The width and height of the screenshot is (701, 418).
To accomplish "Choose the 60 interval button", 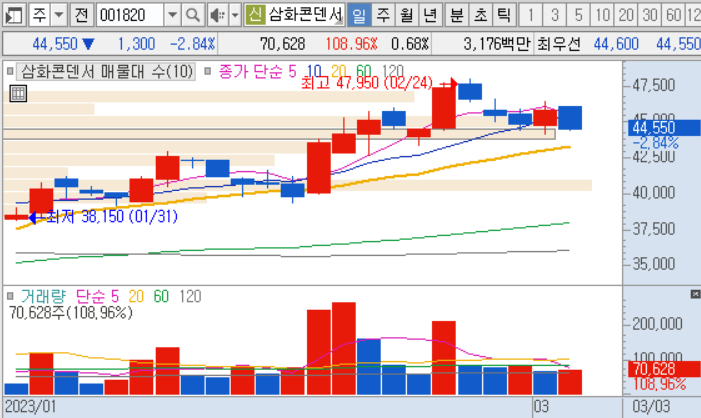I will click(673, 15).
